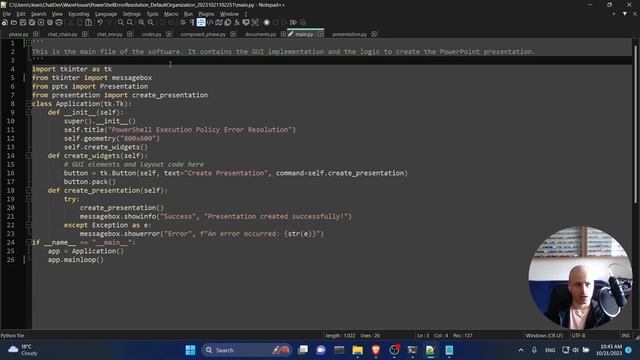Open the Settings menu
Viewport: 640px width, 360px height.
[132, 14]
